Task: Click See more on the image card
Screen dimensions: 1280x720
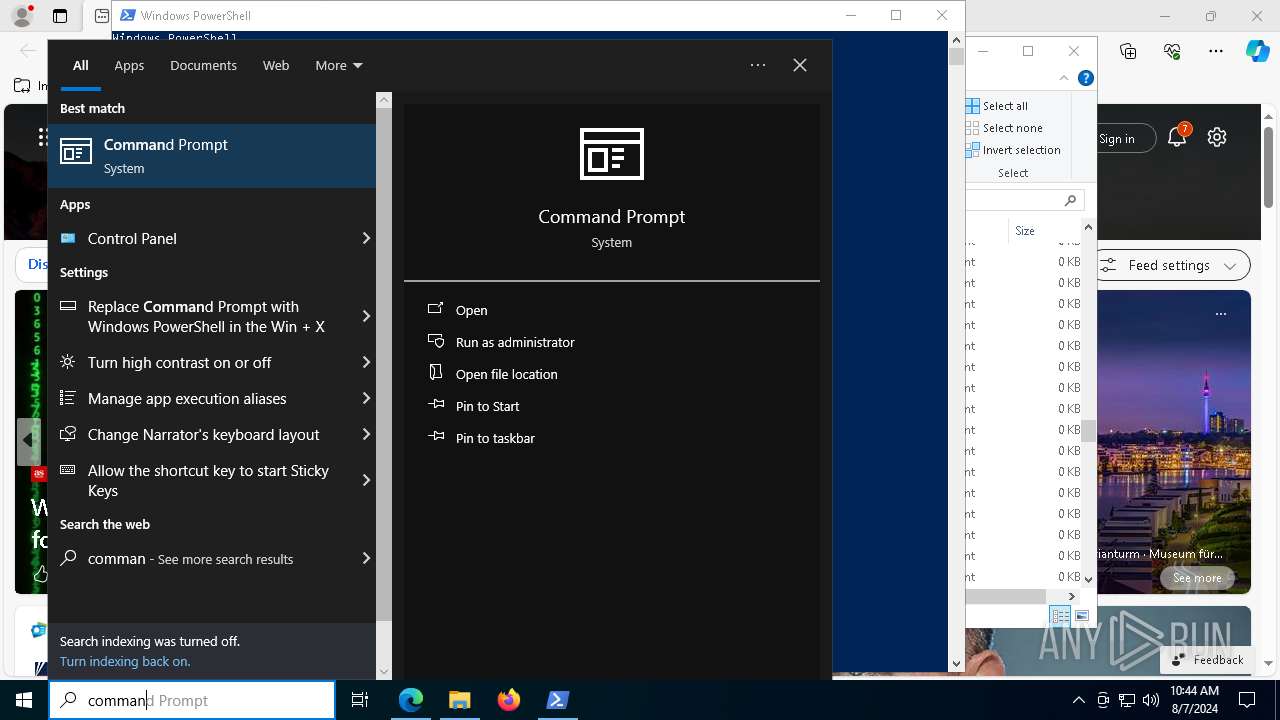Action: tap(1197, 578)
